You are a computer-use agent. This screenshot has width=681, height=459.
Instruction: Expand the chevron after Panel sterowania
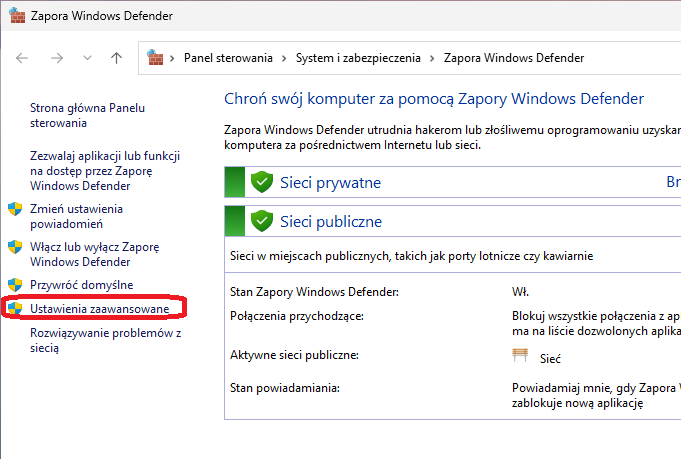[x=285, y=58]
